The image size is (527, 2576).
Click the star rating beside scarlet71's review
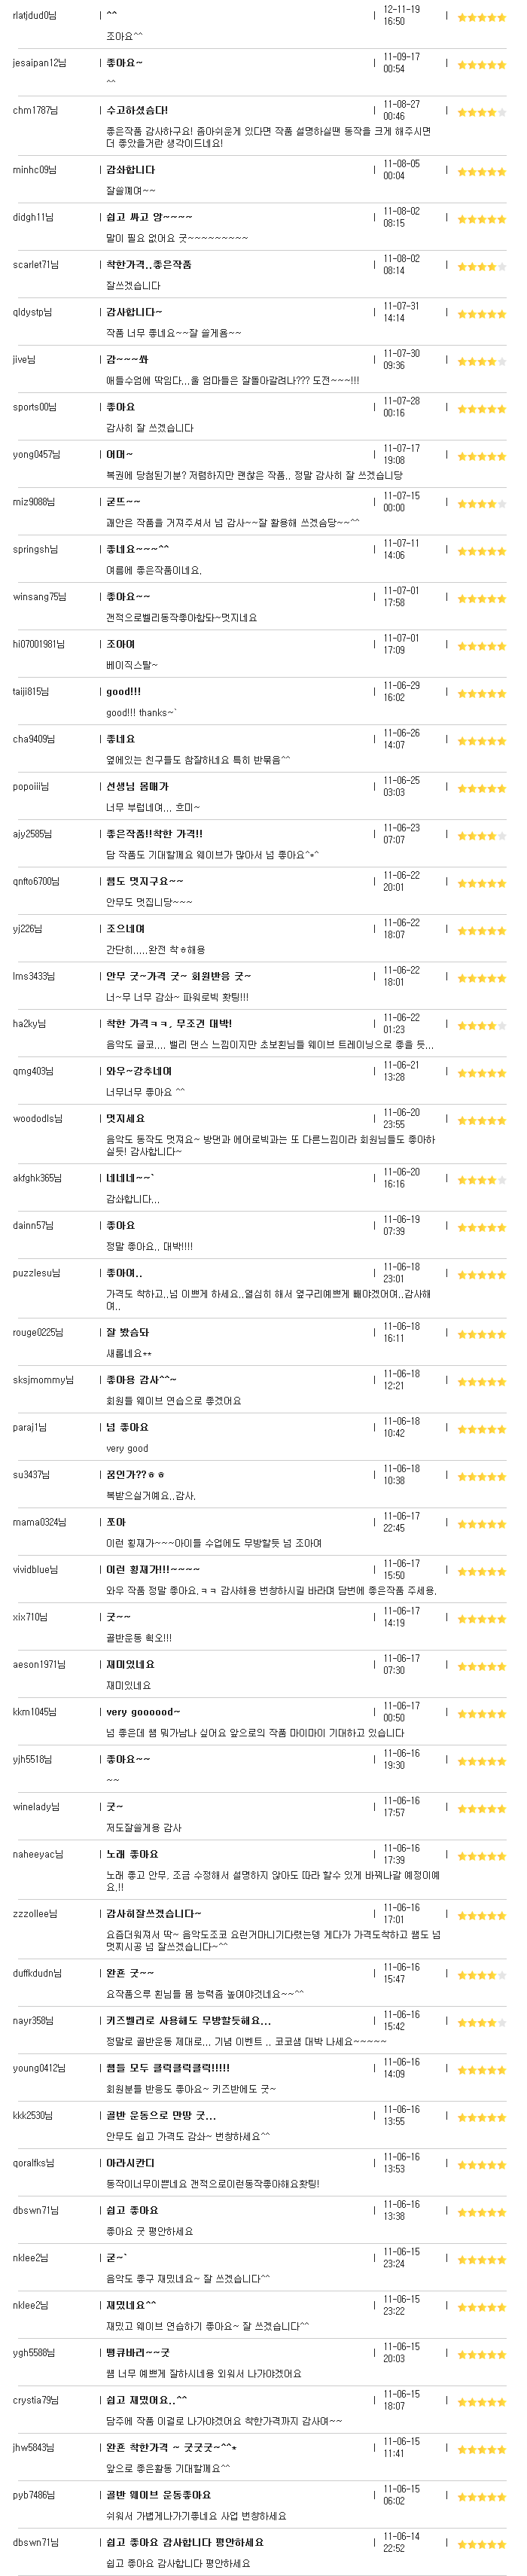tap(481, 267)
